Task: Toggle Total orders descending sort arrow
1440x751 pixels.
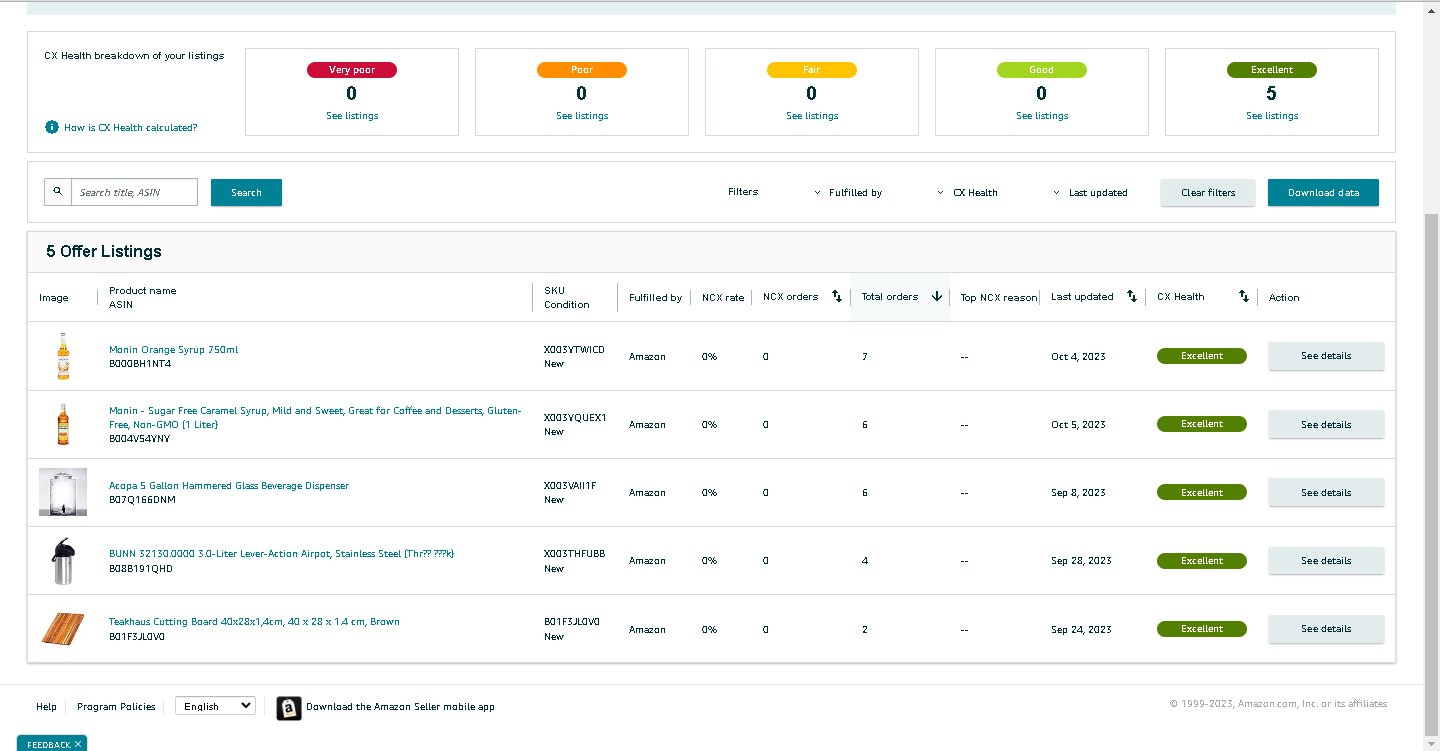Action: pos(937,297)
